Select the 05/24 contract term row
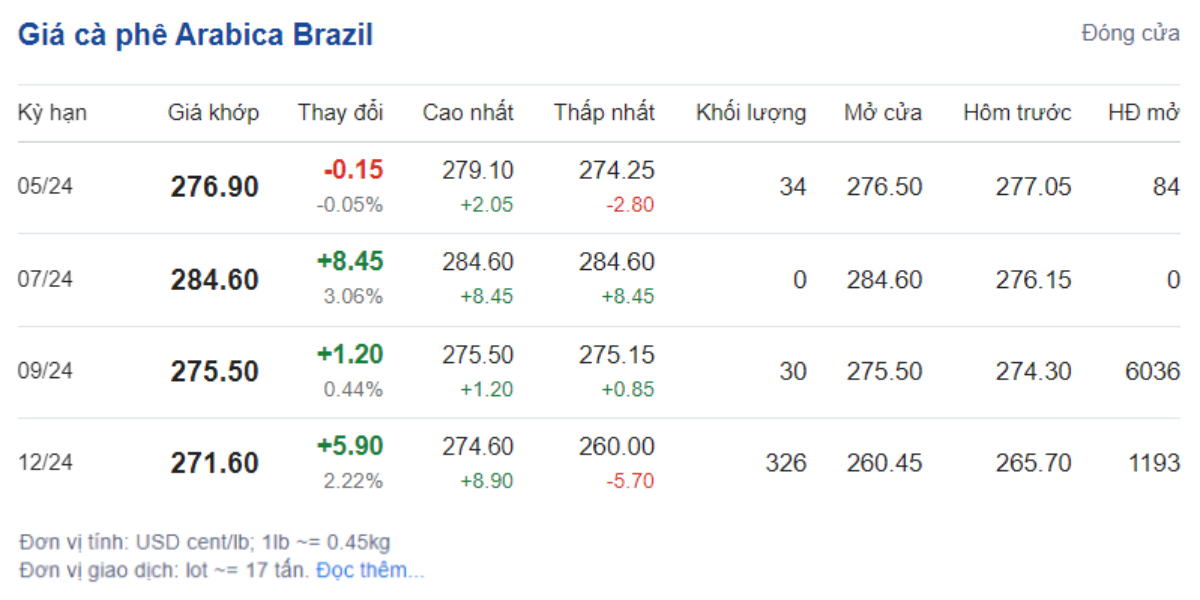 click(x=45, y=187)
